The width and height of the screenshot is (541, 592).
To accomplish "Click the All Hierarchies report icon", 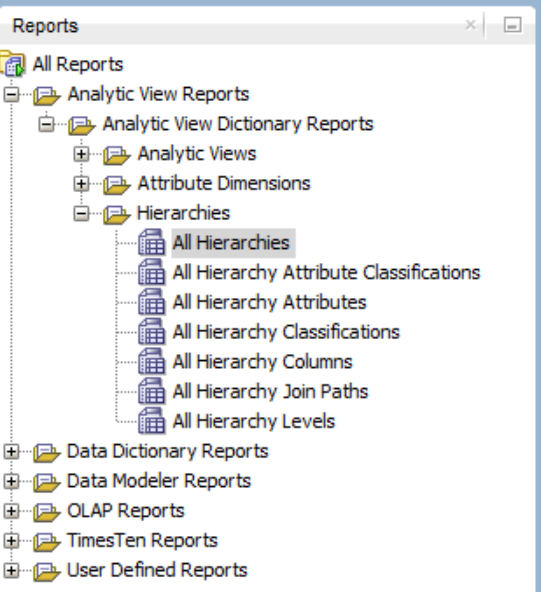I will (x=151, y=242).
